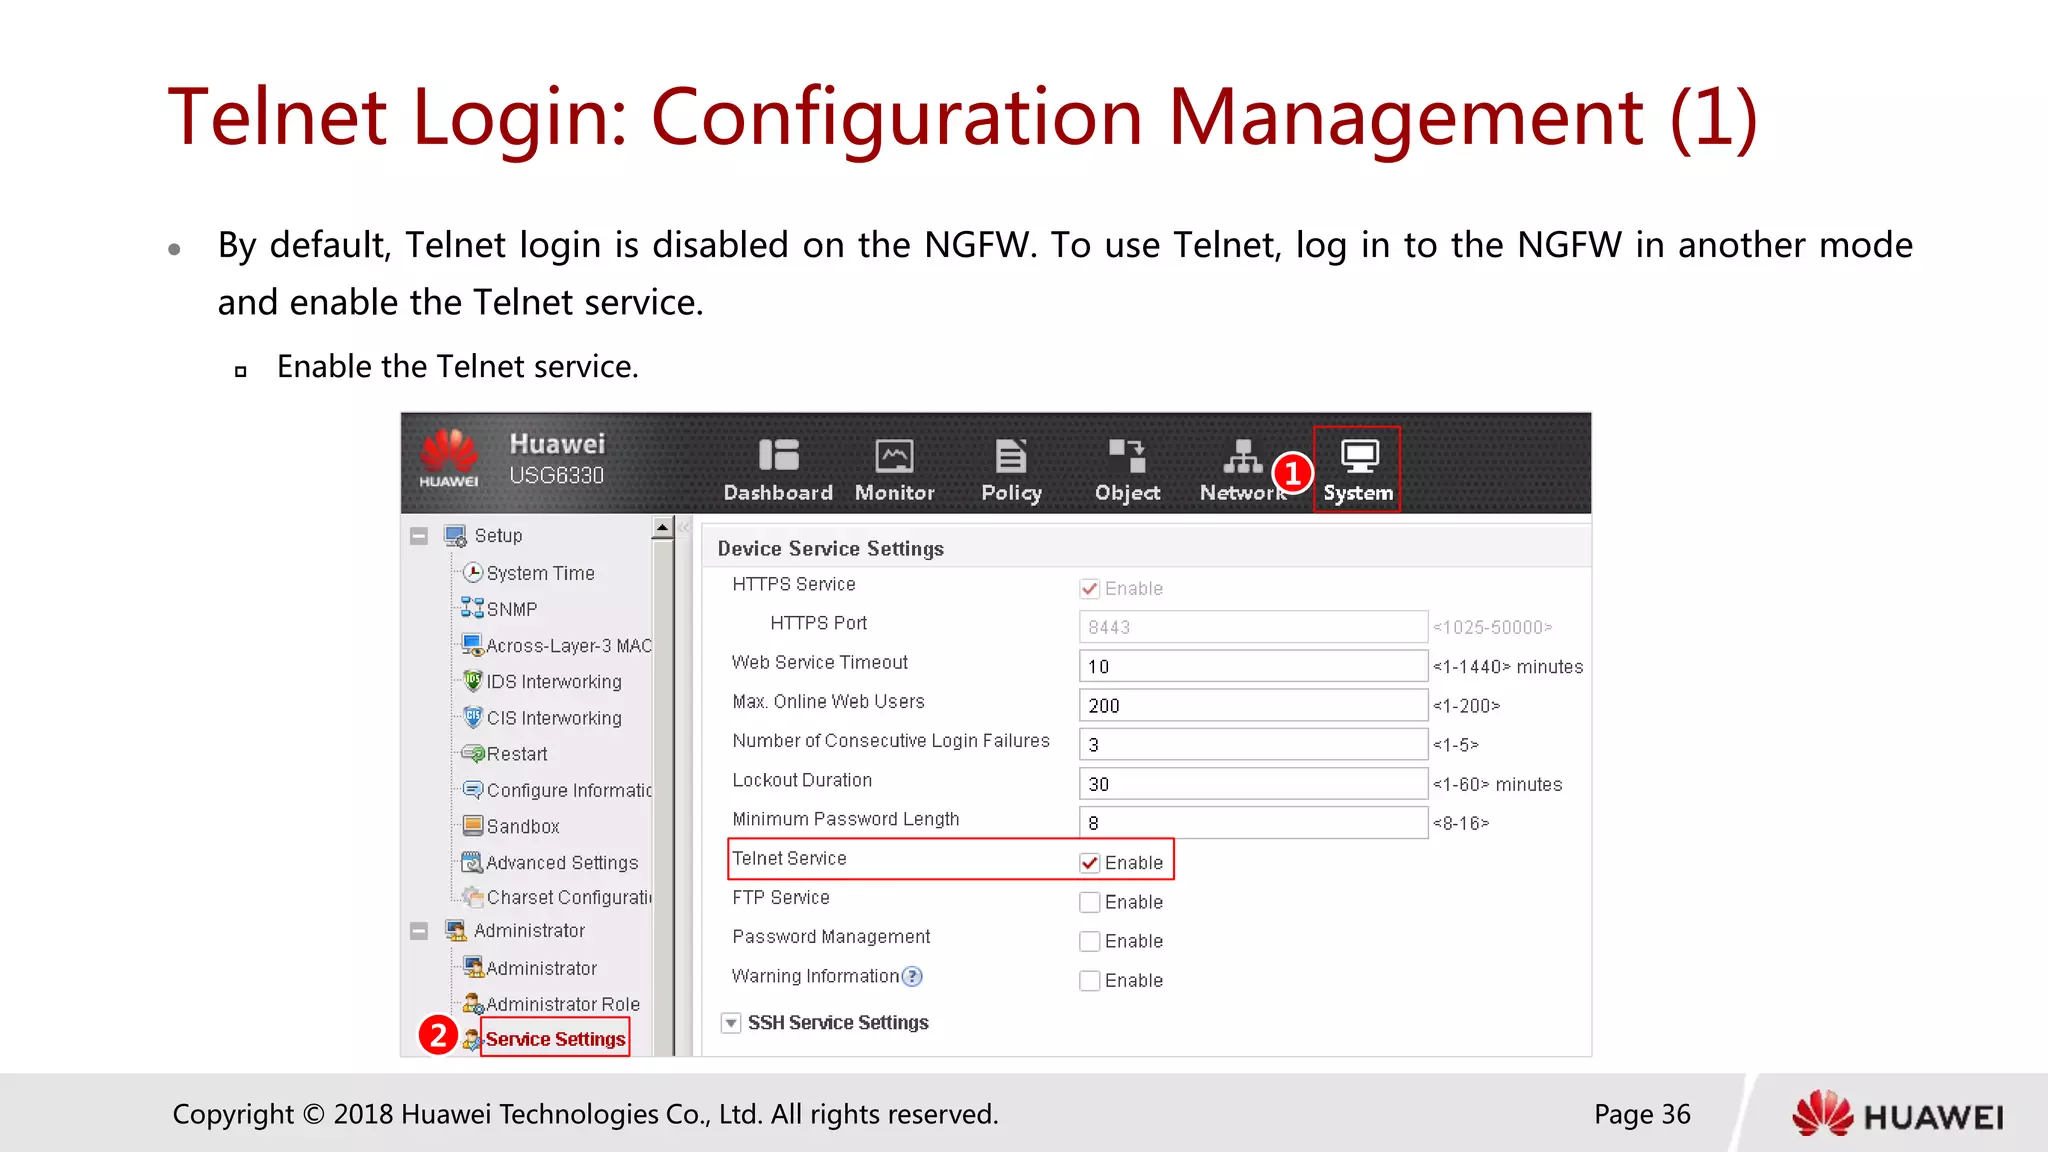Select IDS Interworking tree item
This screenshot has height=1152, width=2048.
pyautogui.click(x=554, y=682)
